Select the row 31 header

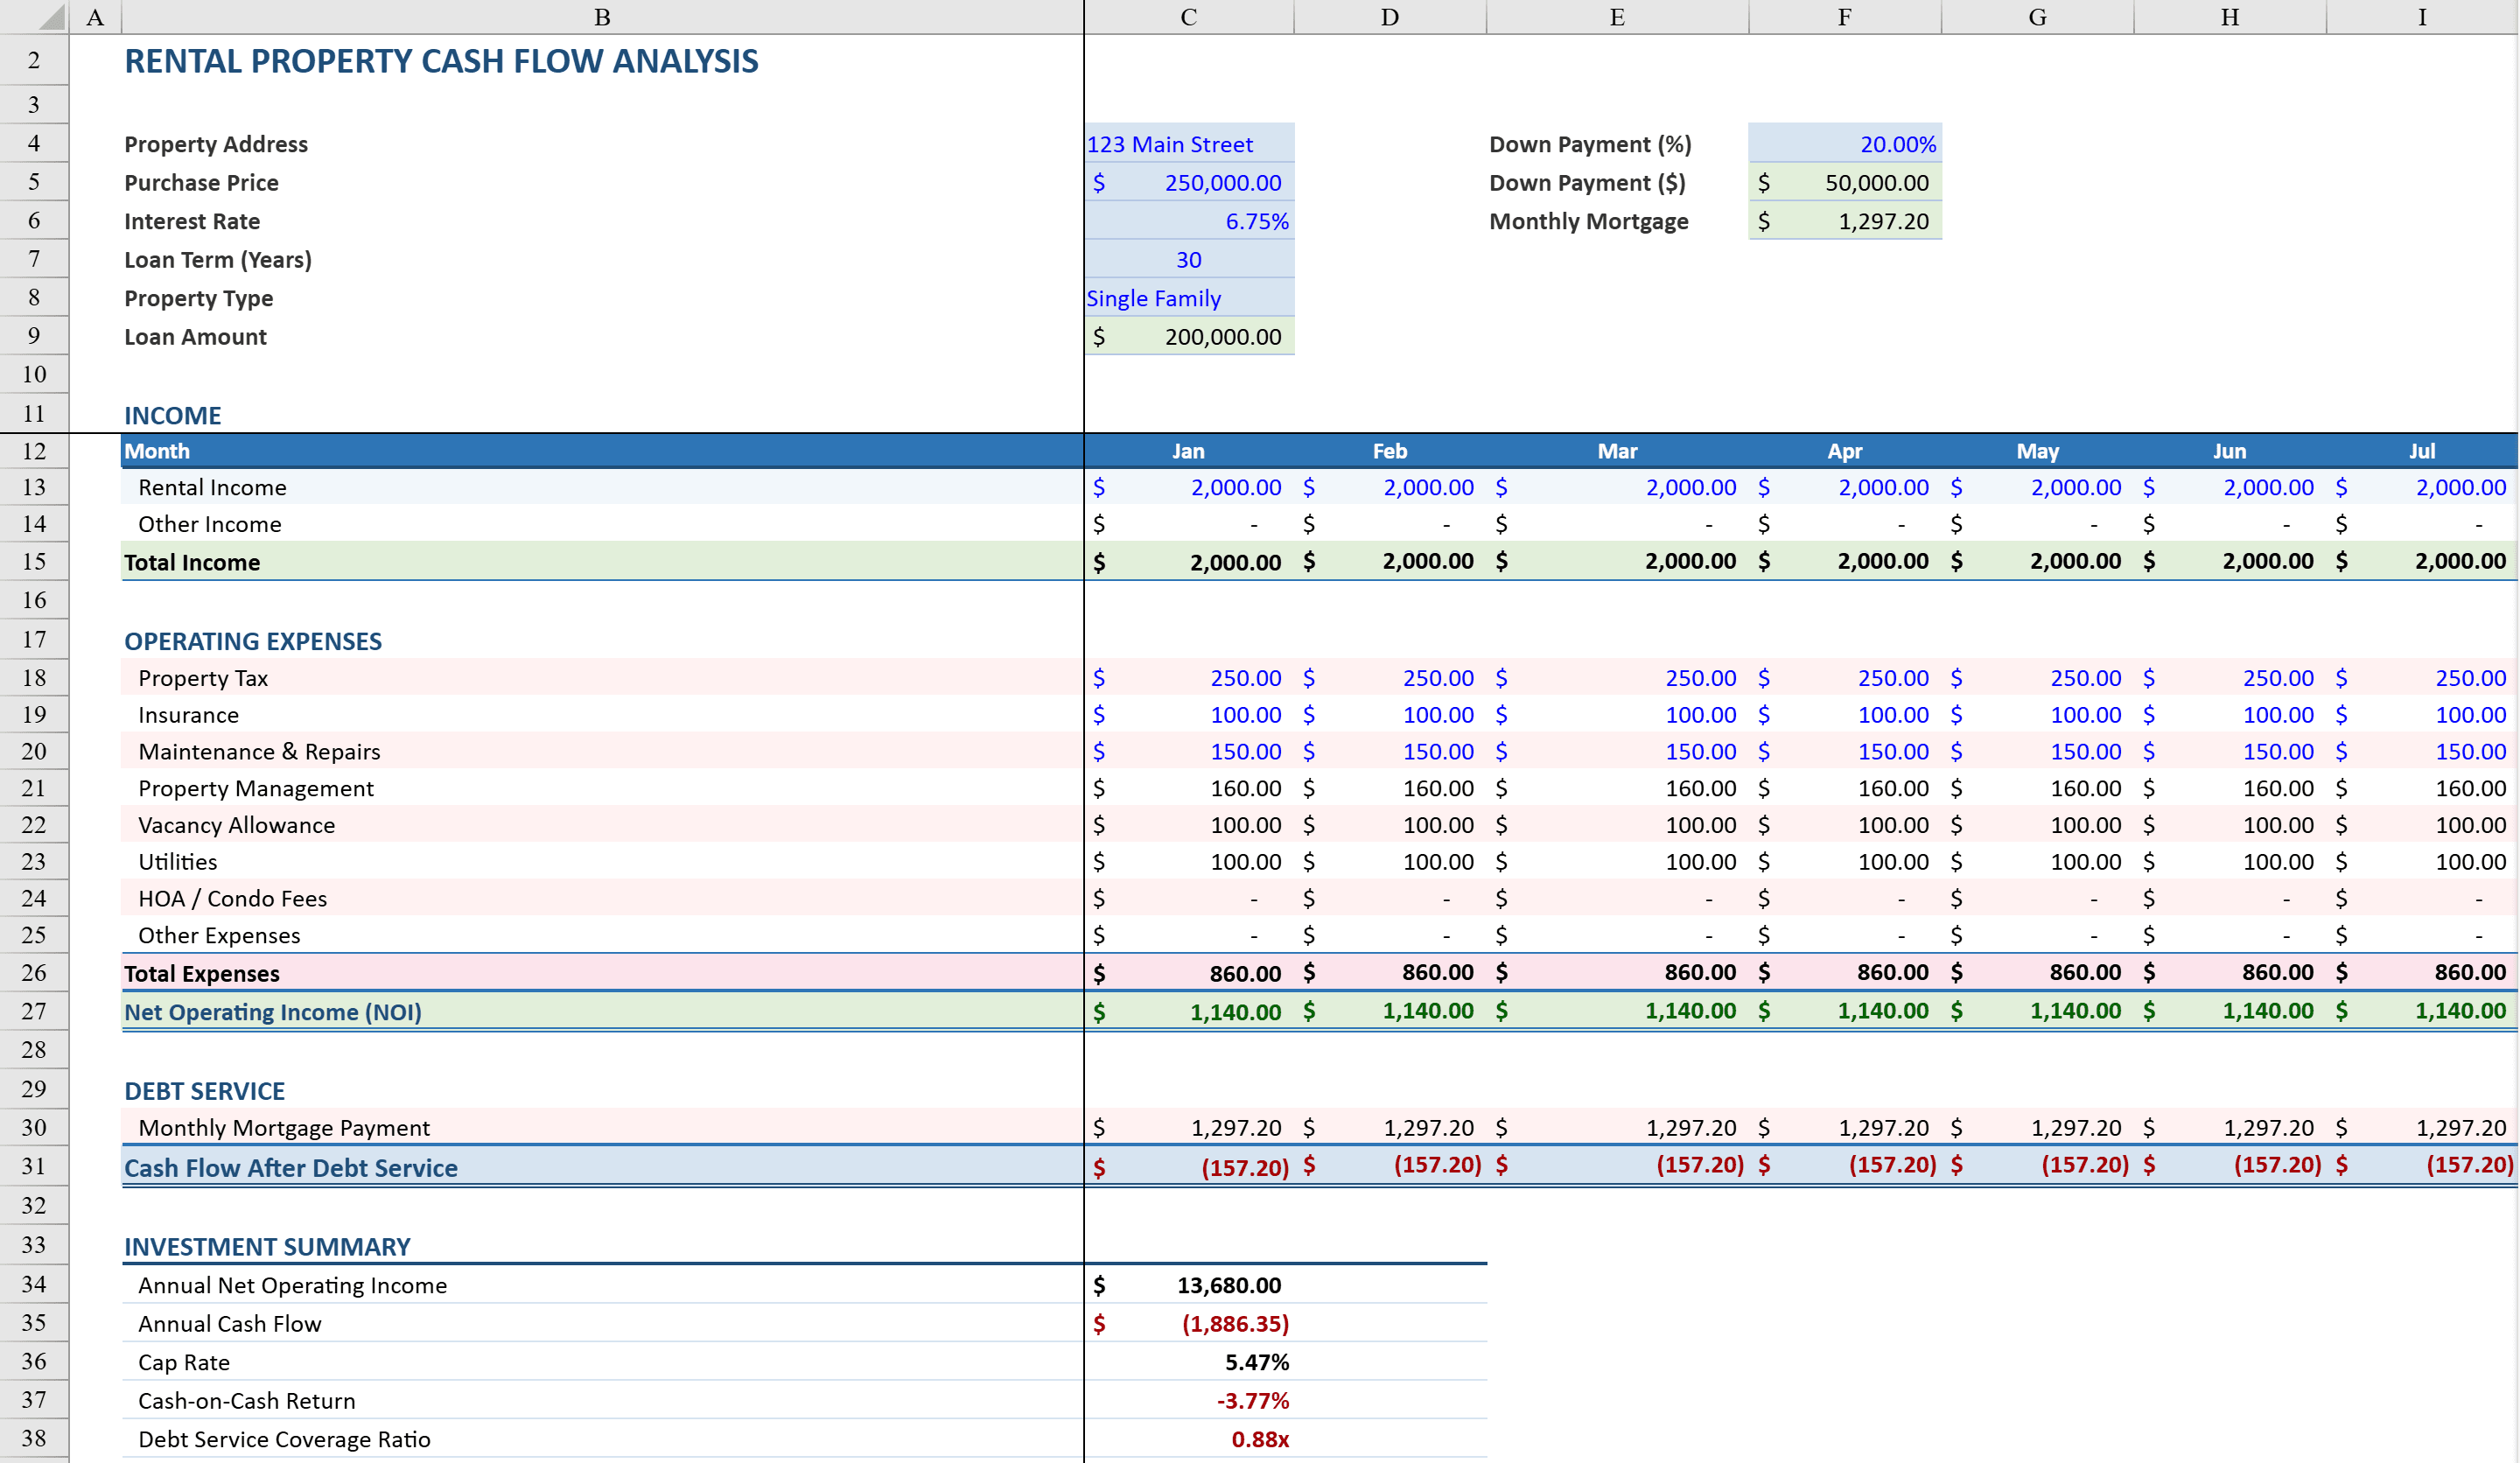[33, 1166]
